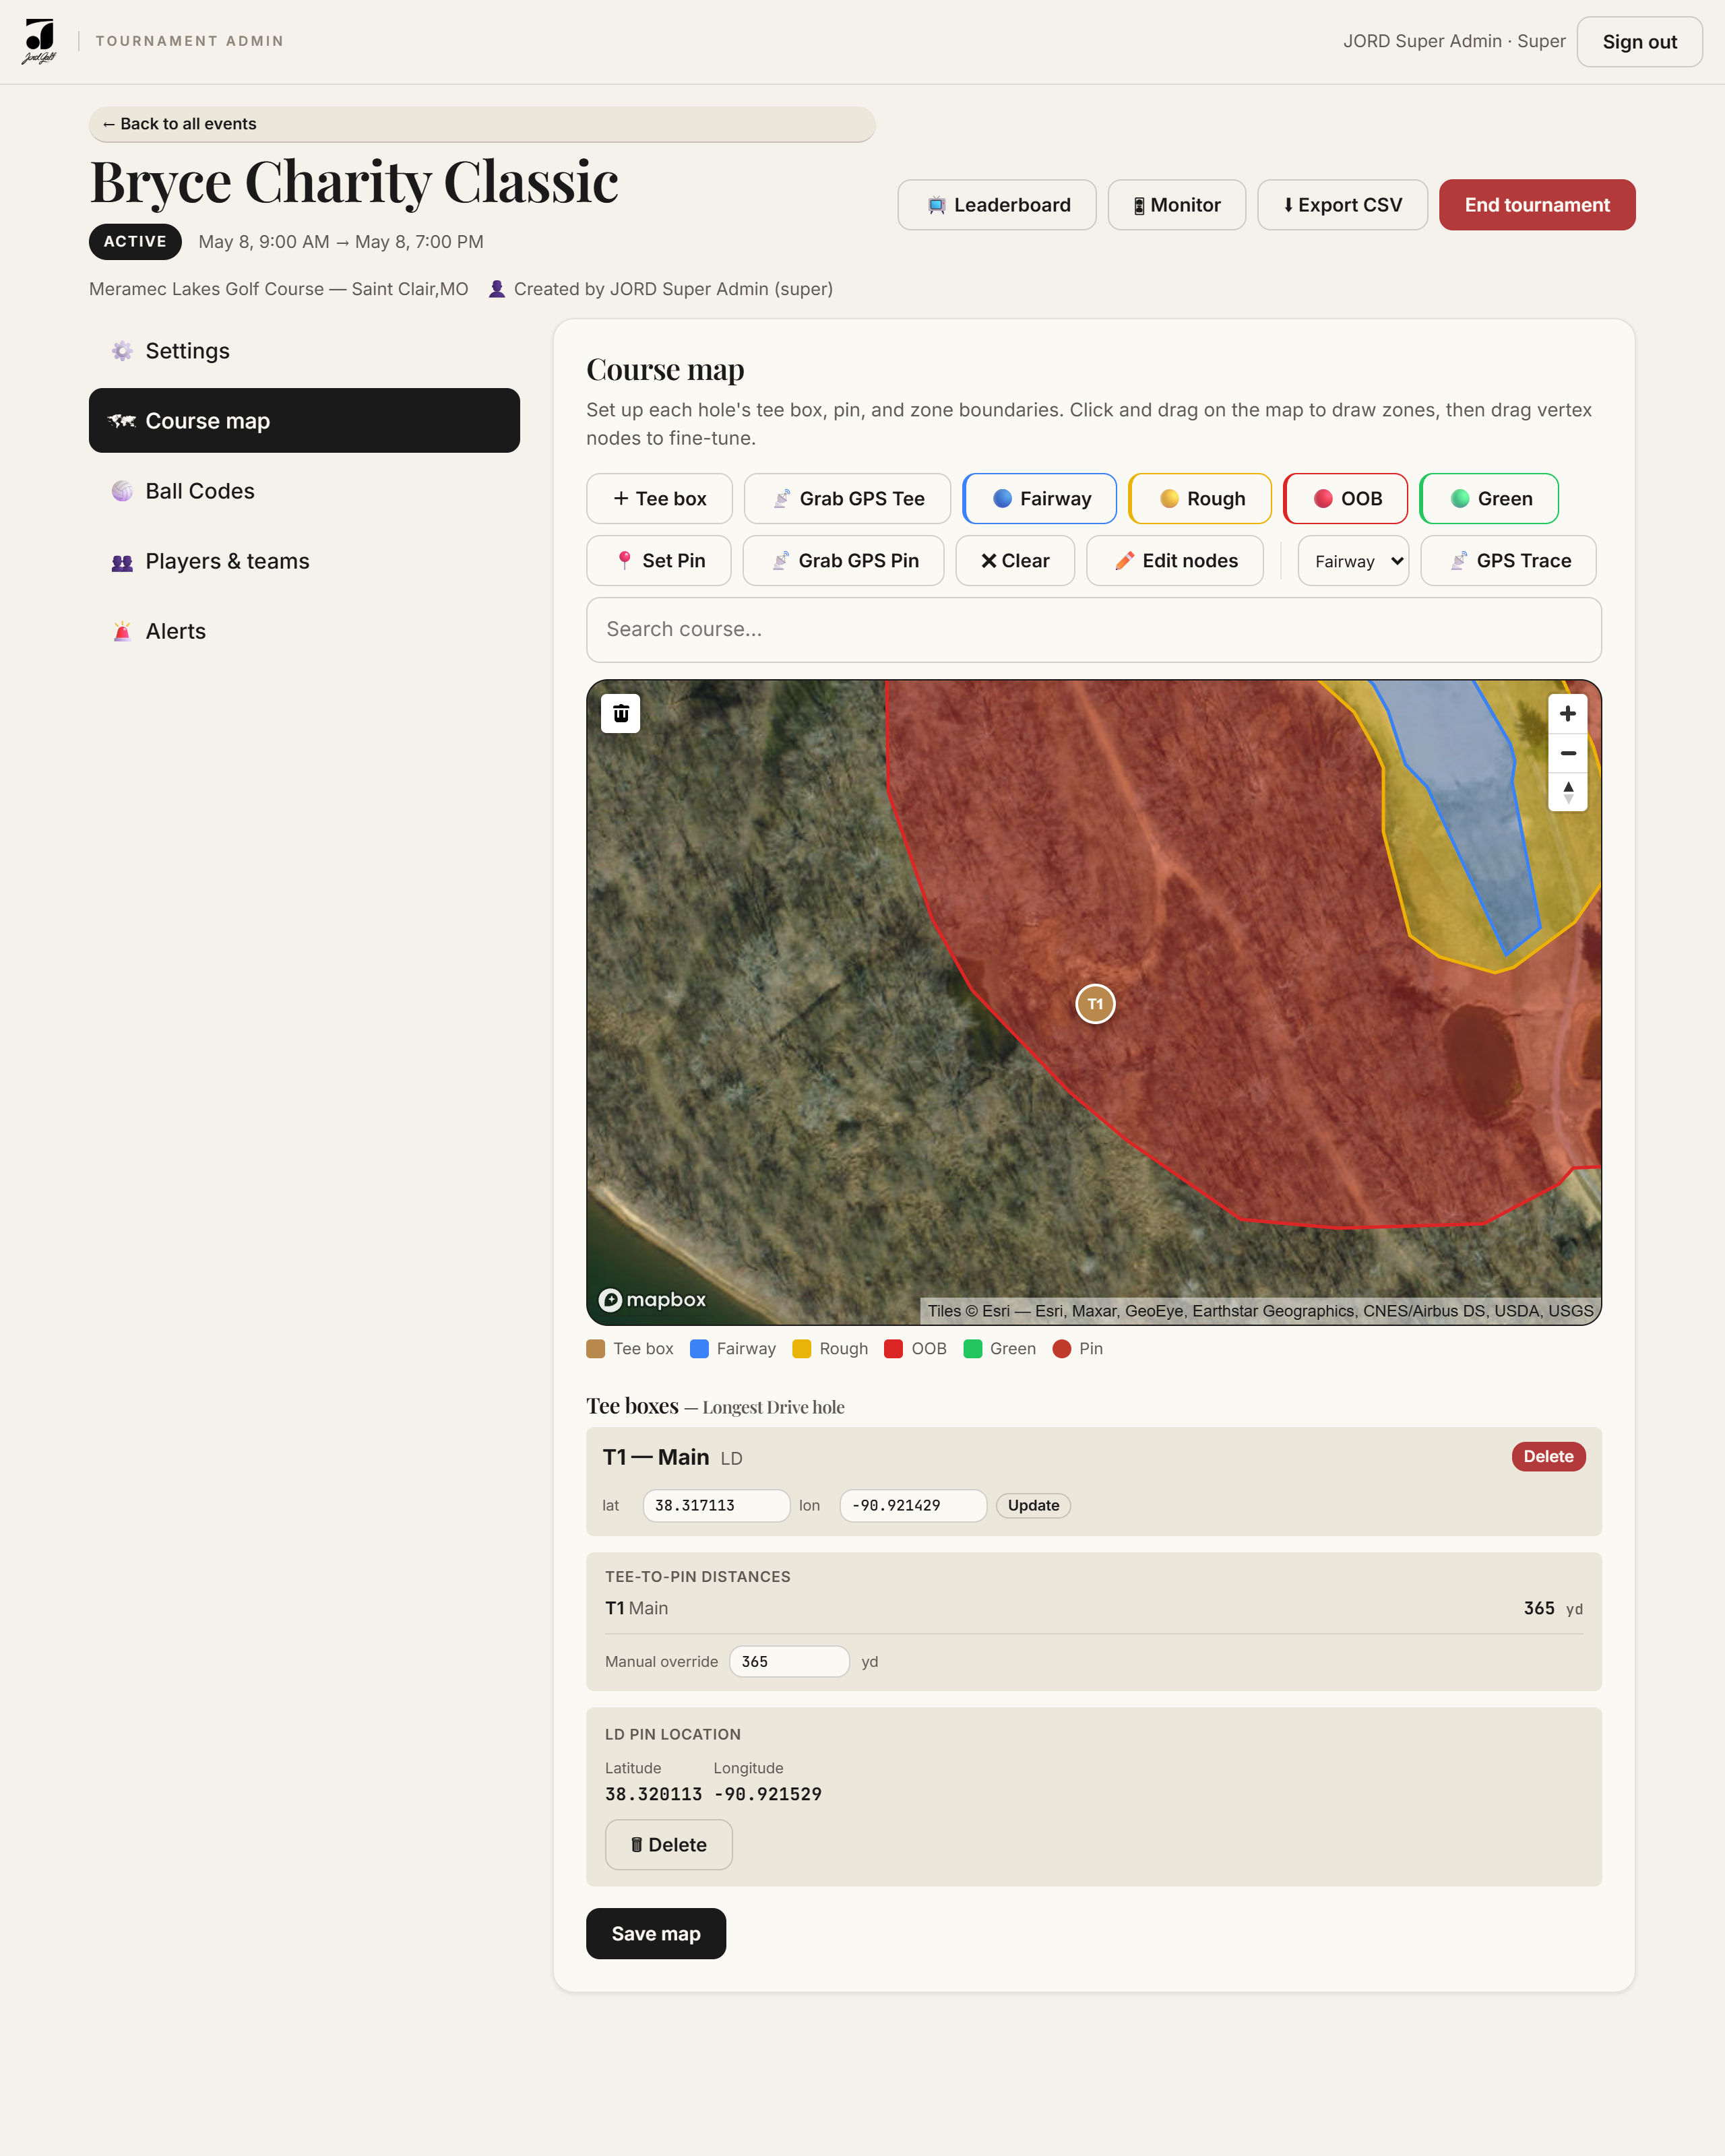Click the Ball Codes ball icon

pos(122,491)
